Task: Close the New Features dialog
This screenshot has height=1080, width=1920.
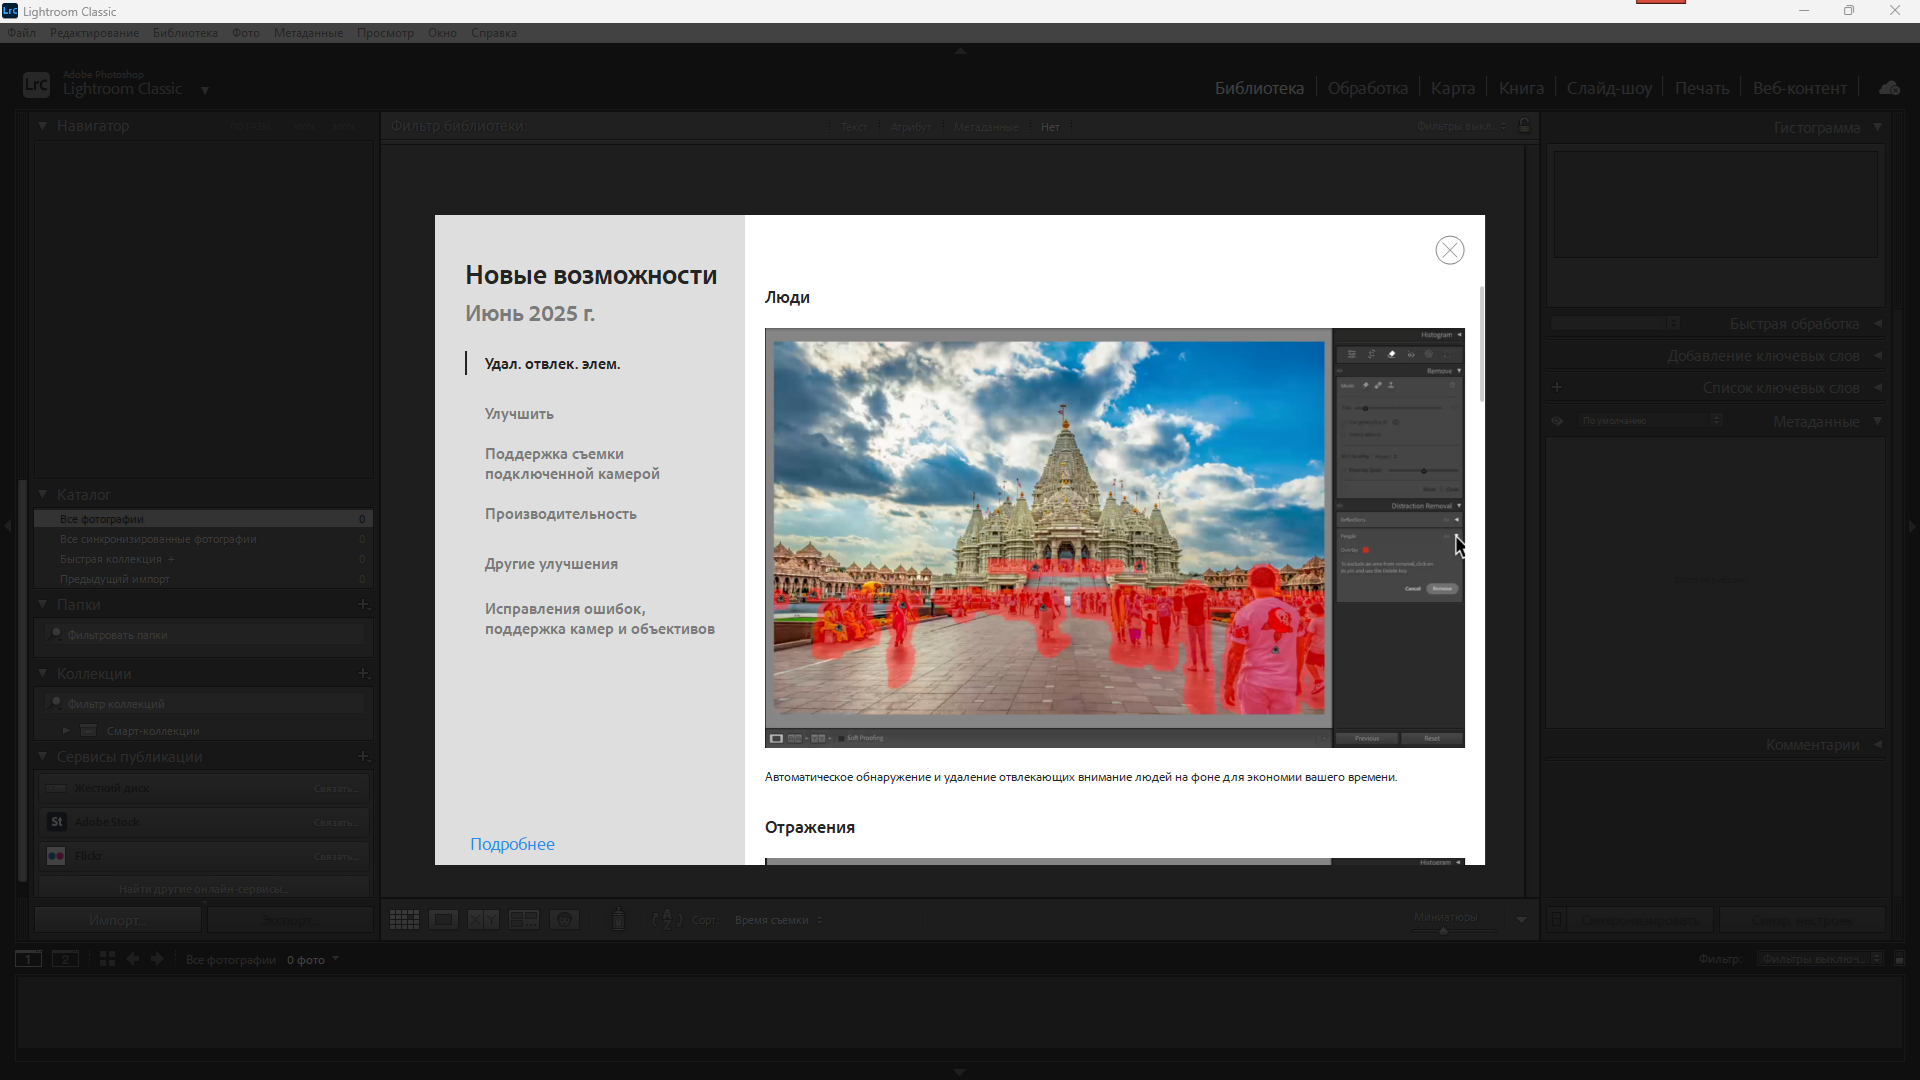Action: coord(1449,250)
